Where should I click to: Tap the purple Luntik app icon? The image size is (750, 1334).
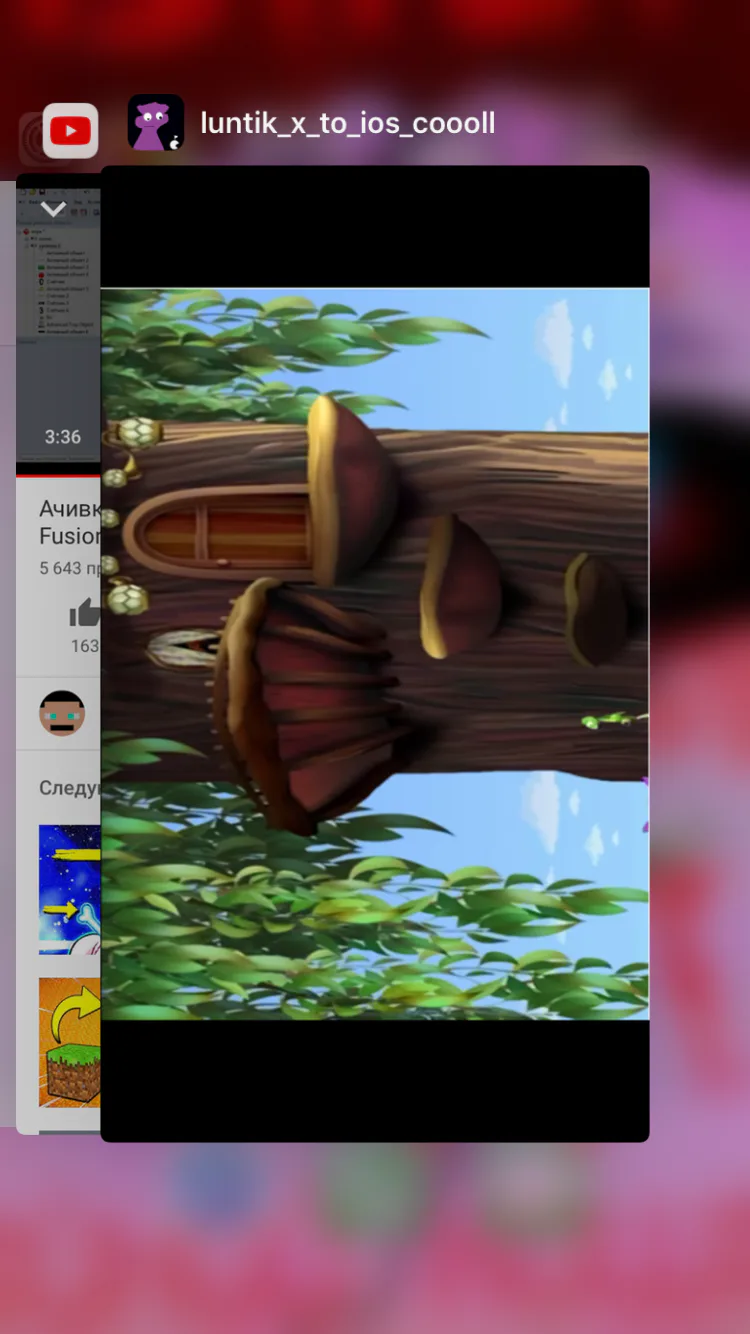tap(156, 123)
